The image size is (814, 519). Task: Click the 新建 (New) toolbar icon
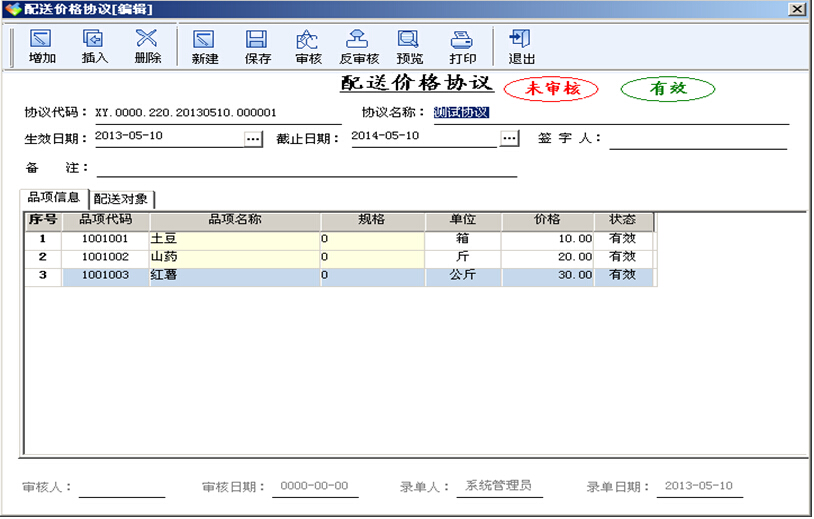(x=205, y=46)
